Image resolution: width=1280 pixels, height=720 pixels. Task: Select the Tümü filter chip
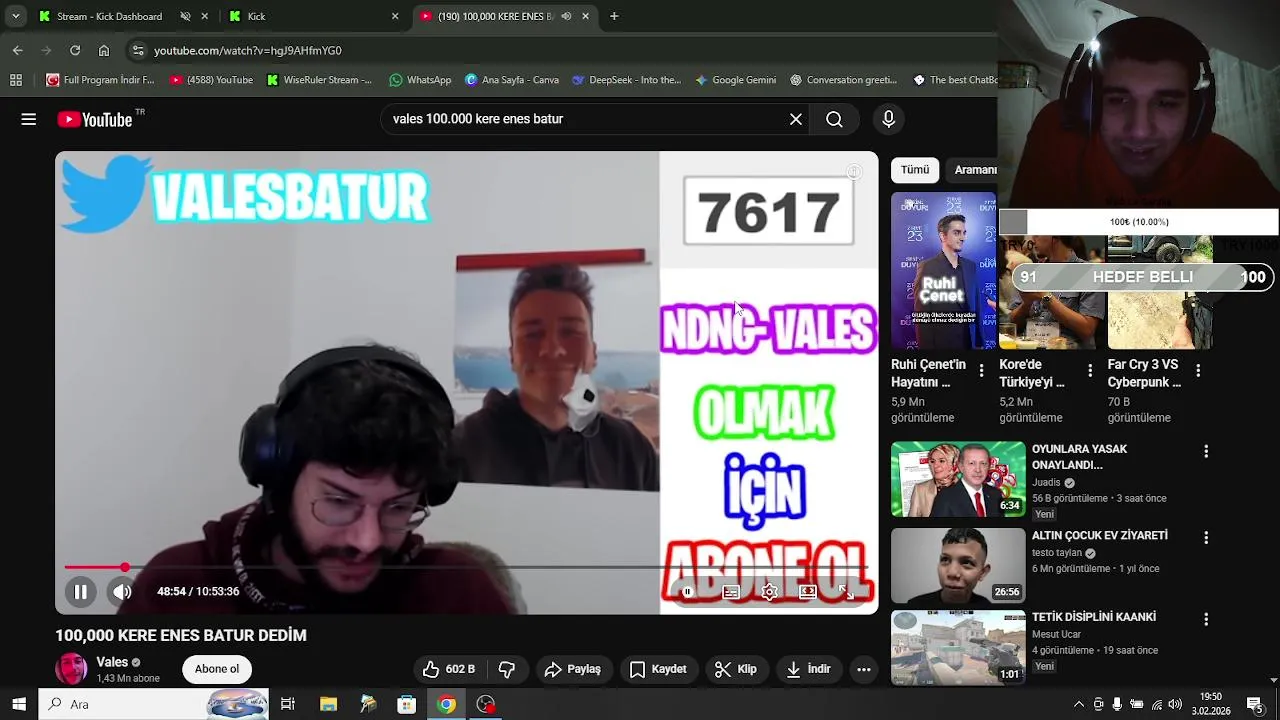click(915, 170)
